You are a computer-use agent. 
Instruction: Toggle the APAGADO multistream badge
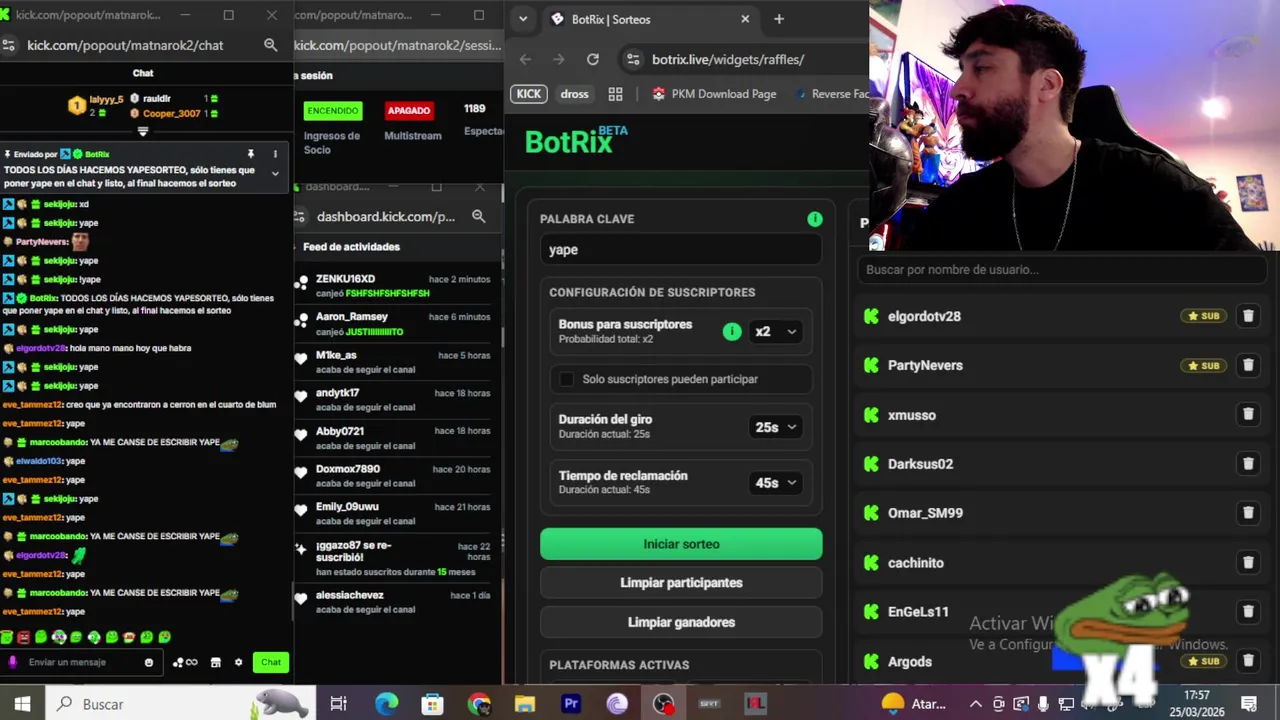(409, 111)
